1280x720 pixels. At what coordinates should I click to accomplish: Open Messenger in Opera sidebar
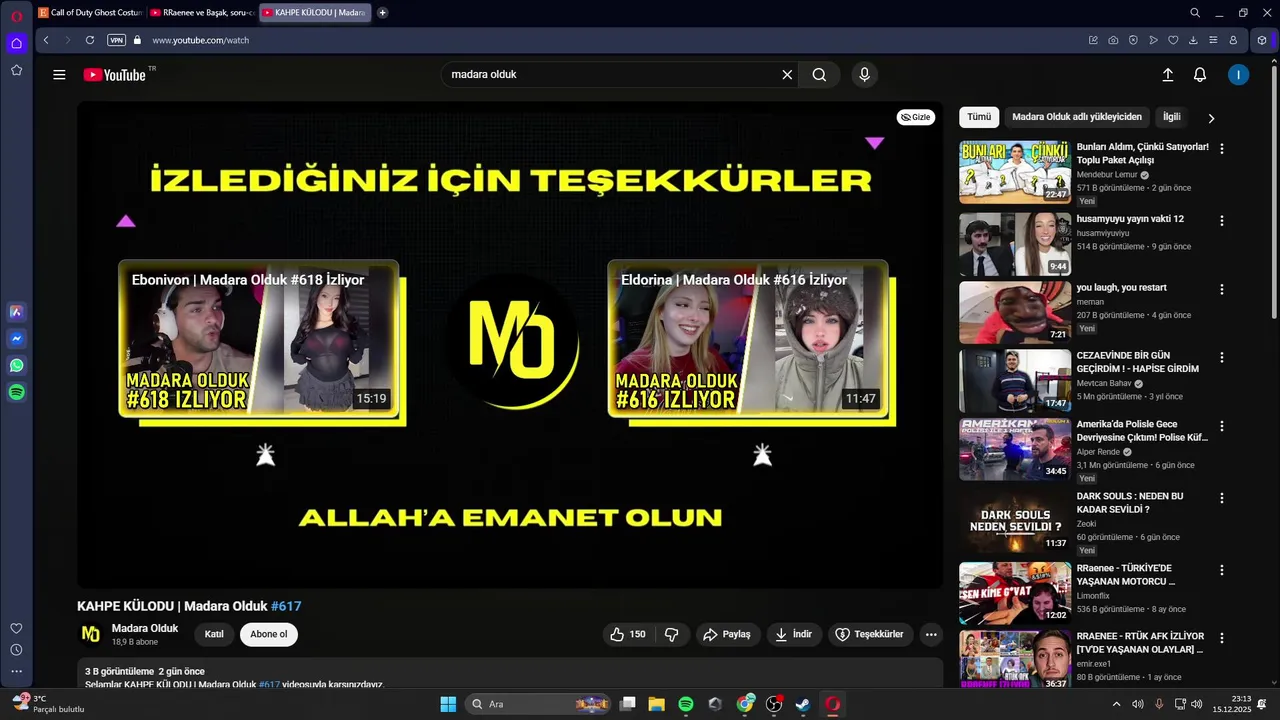tap(16, 339)
